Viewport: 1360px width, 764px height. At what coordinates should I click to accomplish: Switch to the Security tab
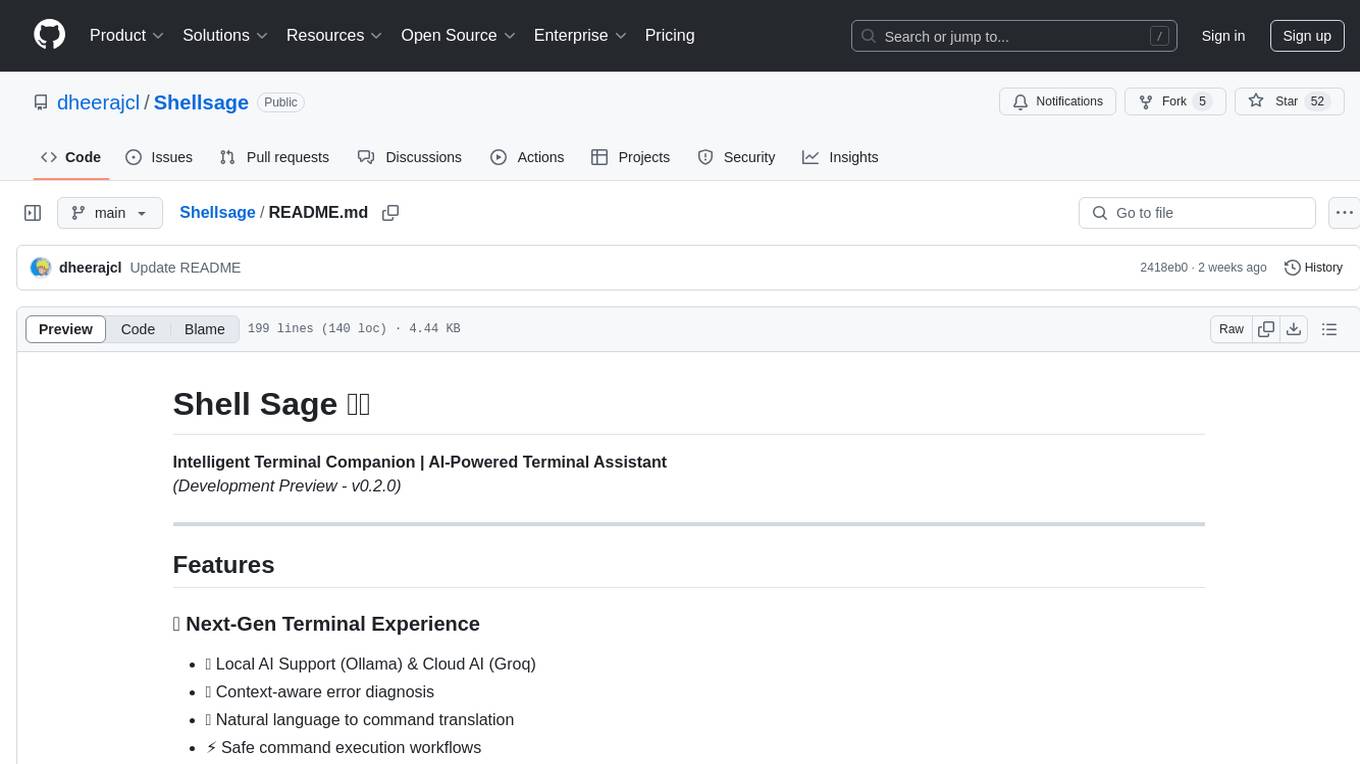(736, 157)
